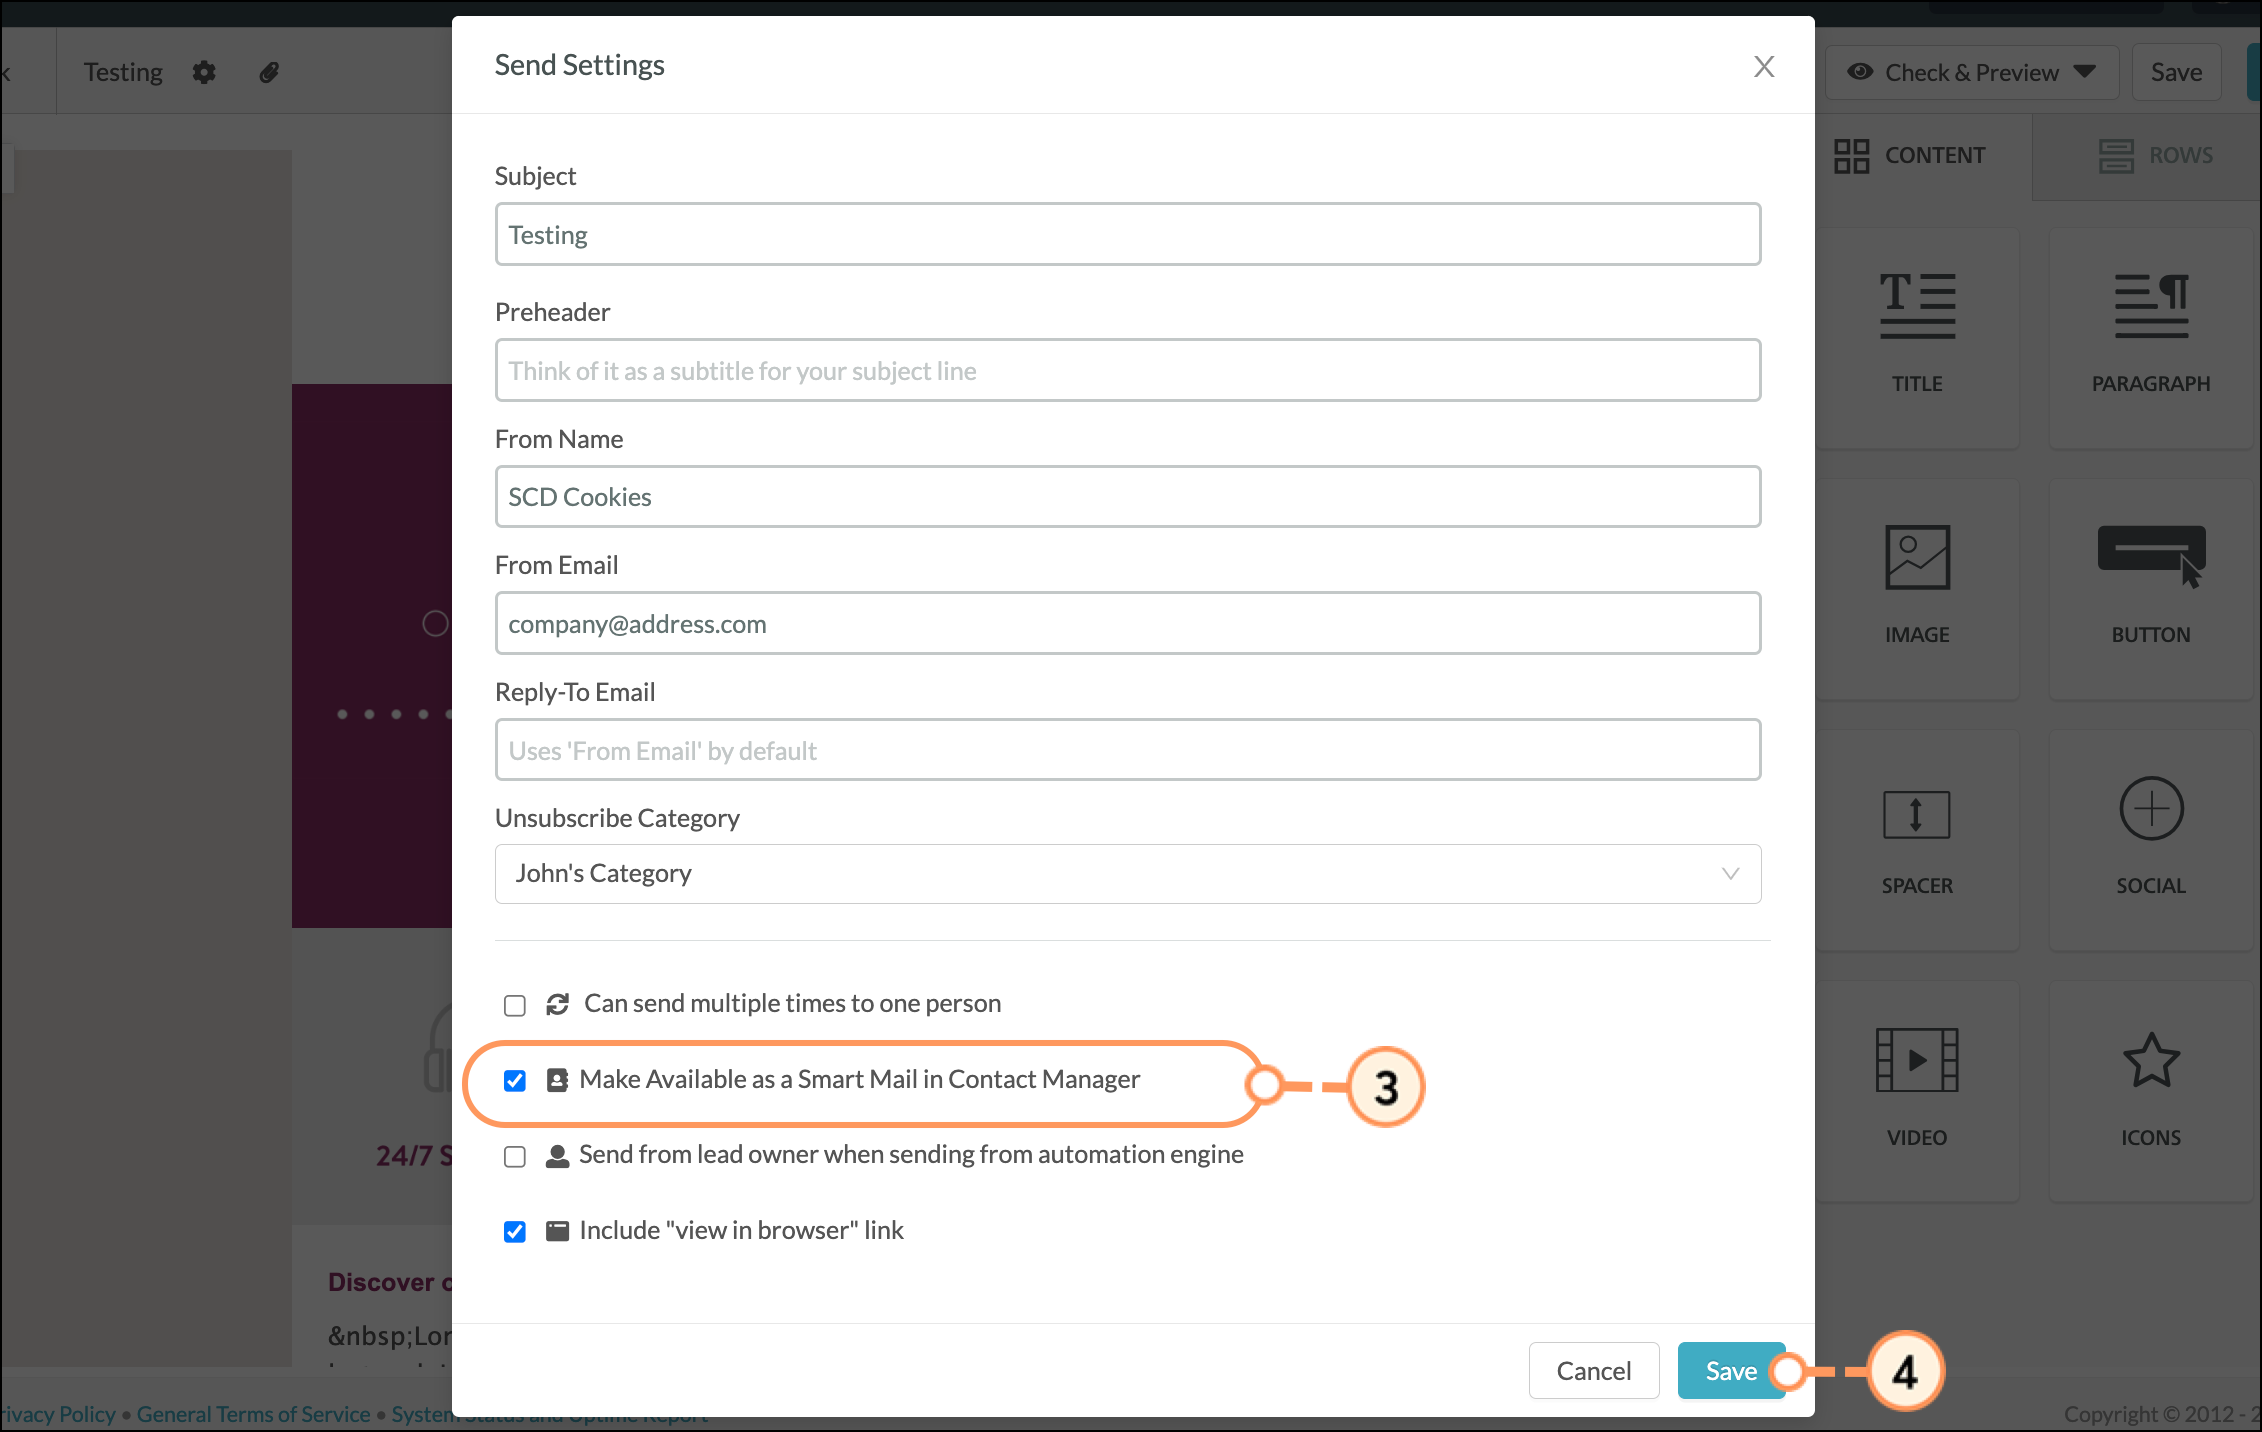Open the Unsubscribe Category dropdown
The image size is (2262, 1432).
click(1128, 874)
